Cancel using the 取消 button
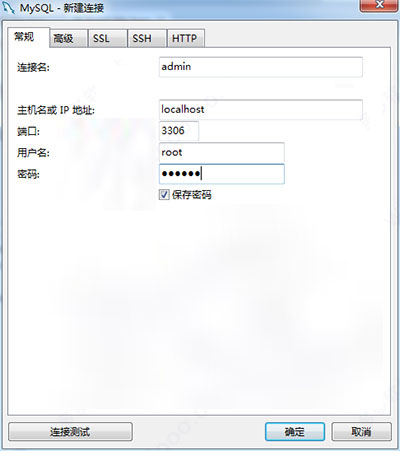400x451 pixels. [361, 432]
